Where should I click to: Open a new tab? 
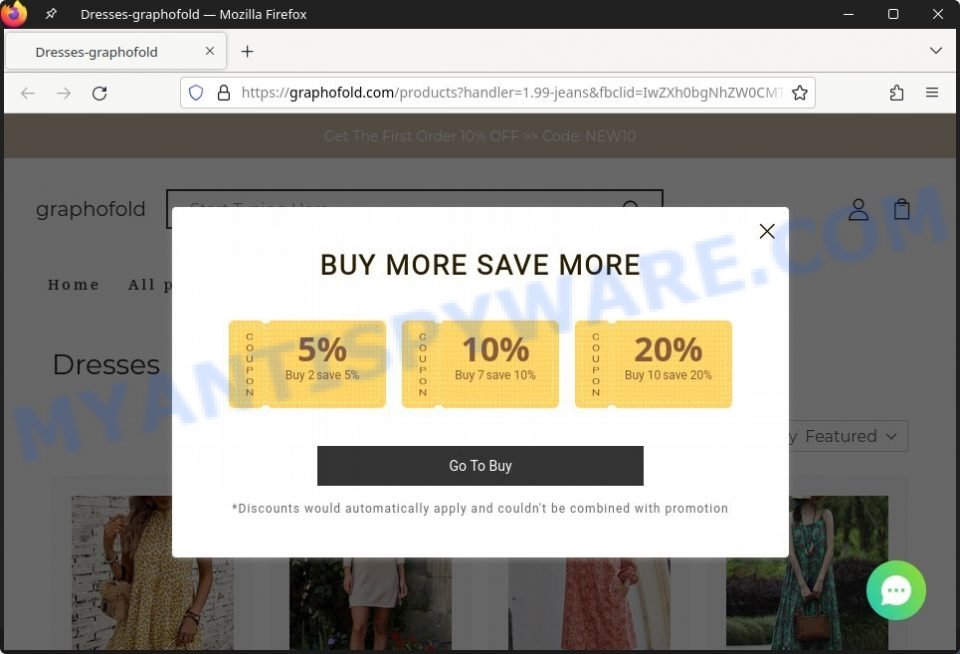point(247,51)
